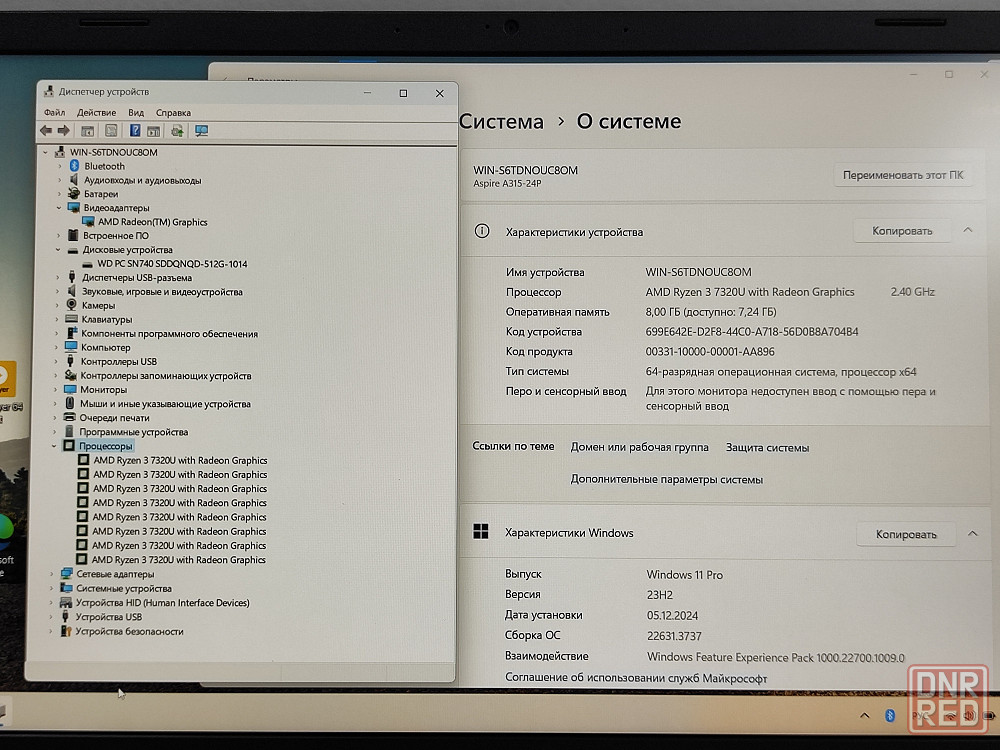Open Дополнительные параметры системы link

[666, 479]
